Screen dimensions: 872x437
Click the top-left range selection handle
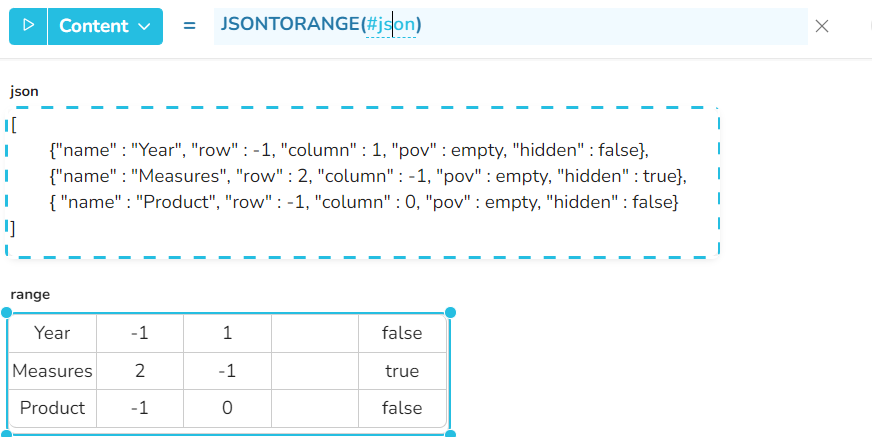[x=8, y=313]
